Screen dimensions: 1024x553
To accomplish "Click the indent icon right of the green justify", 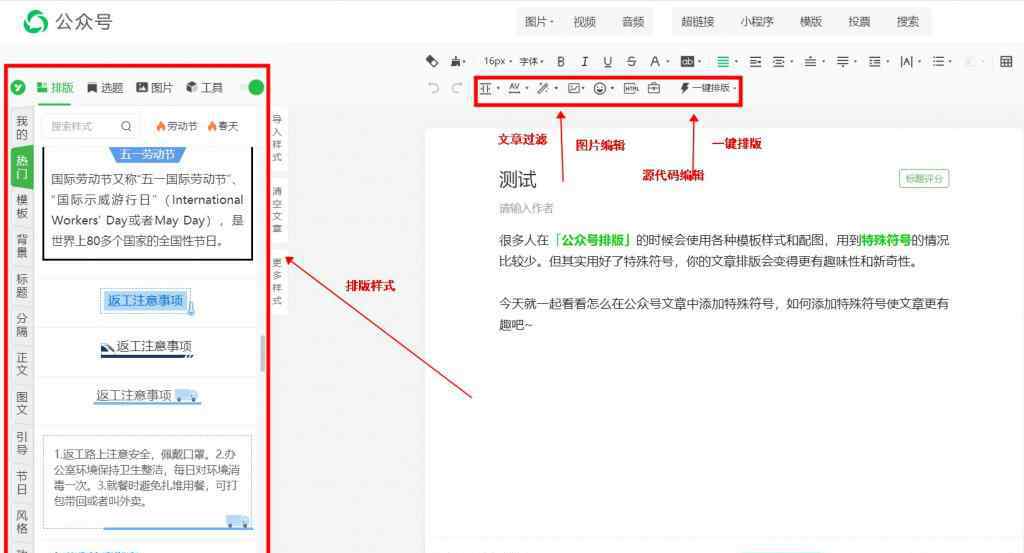I will pos(755,61).
